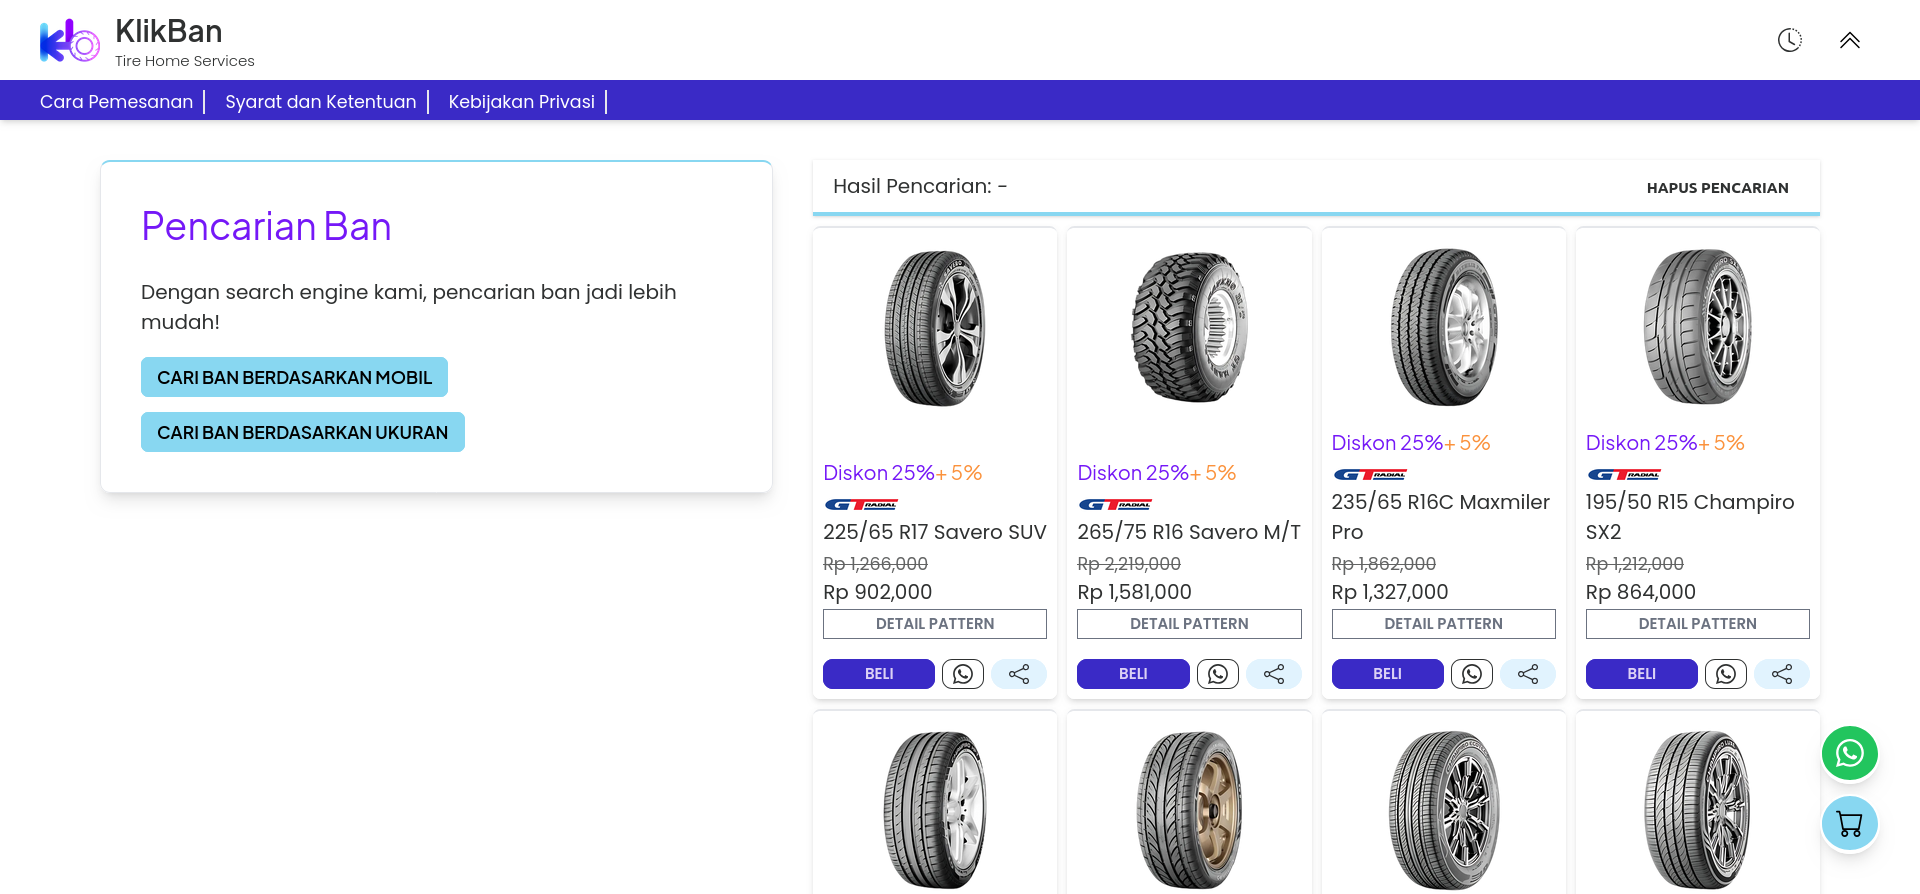Click BELI for 225/65 R17 Savero SUV
Viewport: 1920px width, 894px height.
[879, 674]
